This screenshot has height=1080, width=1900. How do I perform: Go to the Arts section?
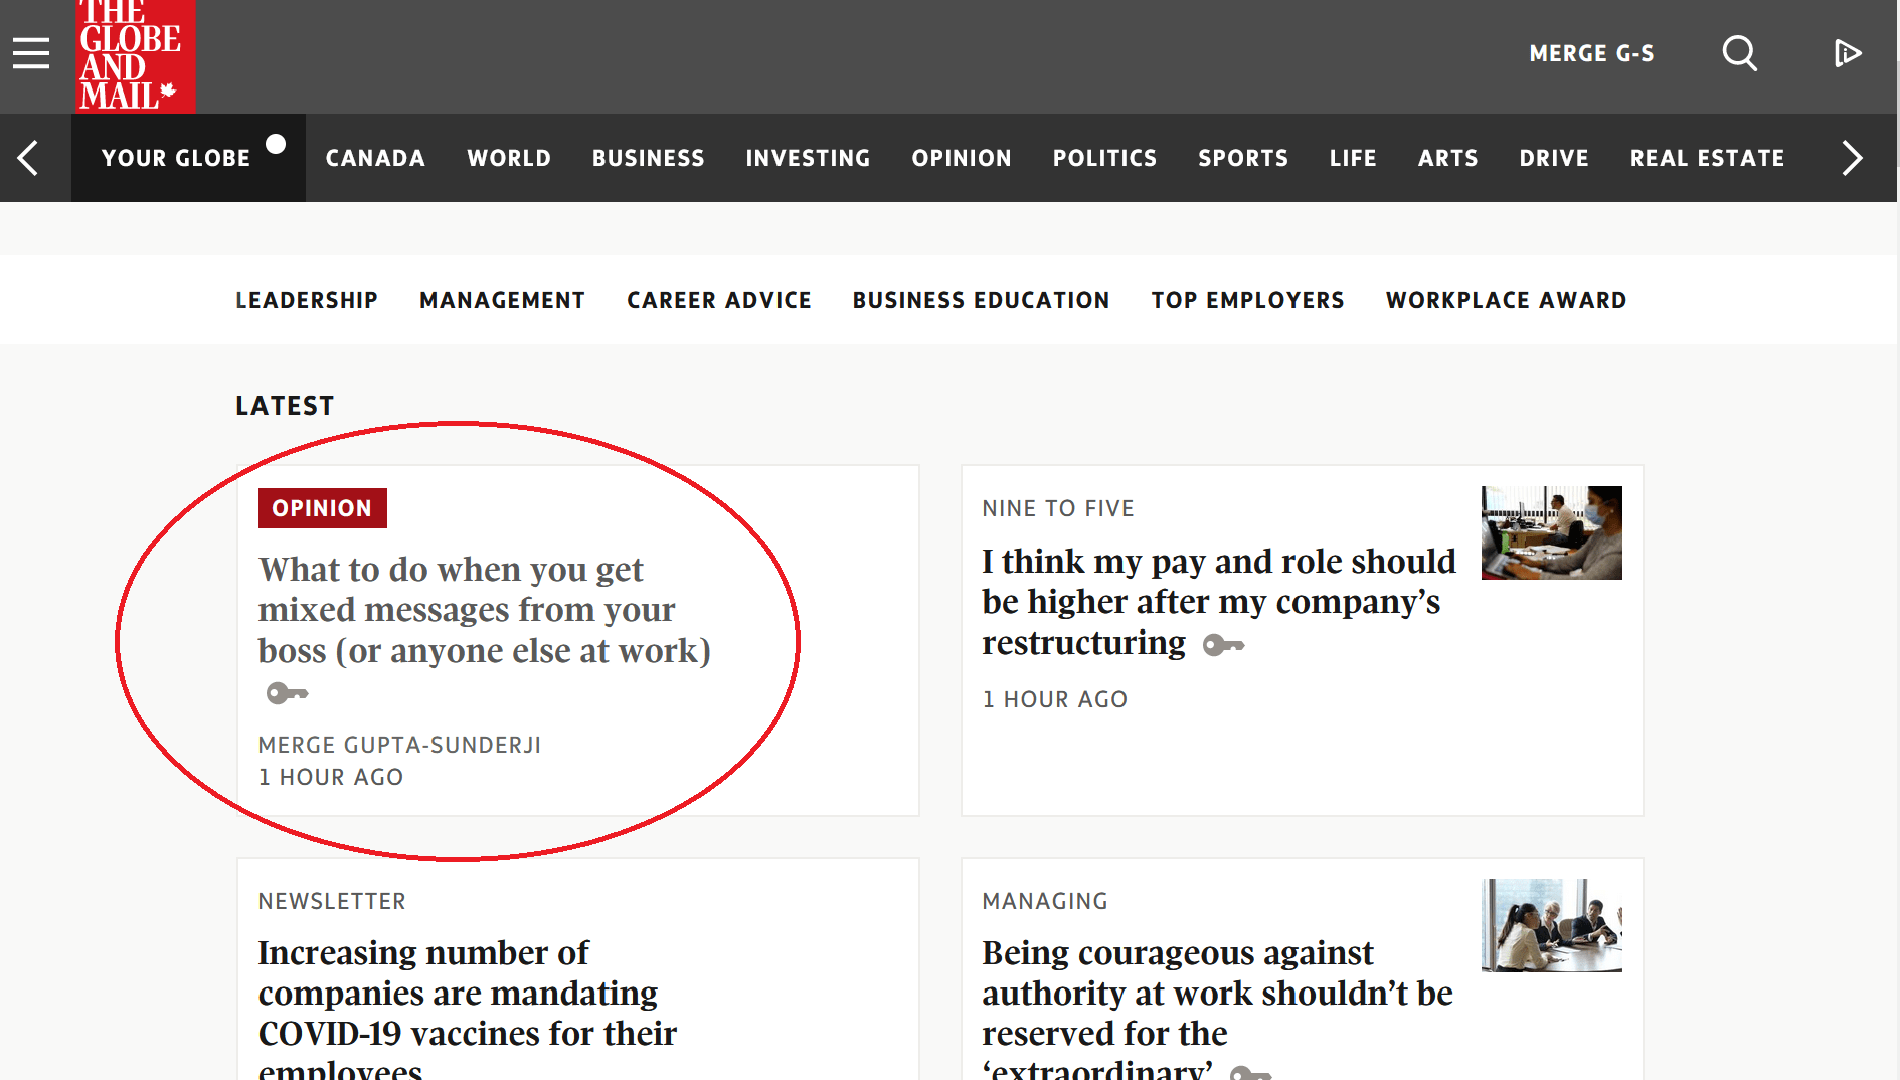[1448, 158]
